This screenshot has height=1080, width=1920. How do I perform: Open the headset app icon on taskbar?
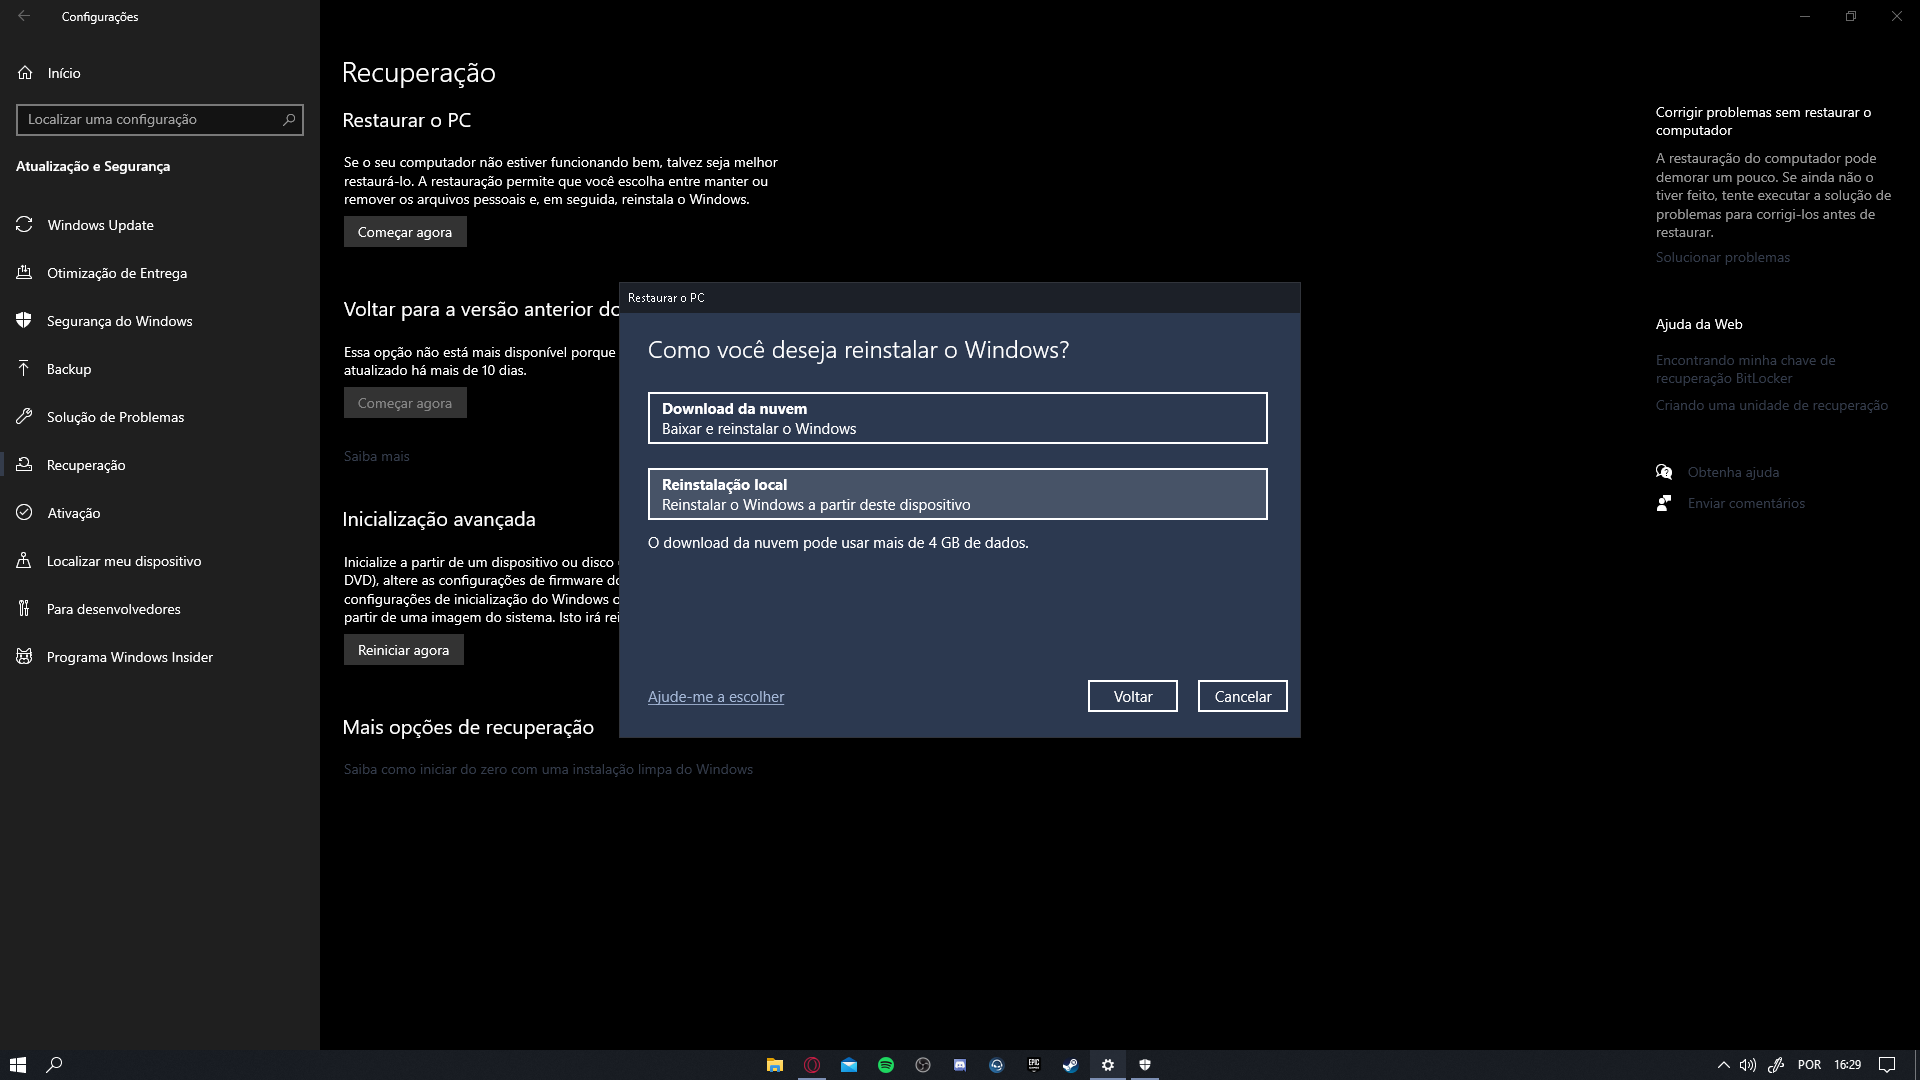point(997,1065)
